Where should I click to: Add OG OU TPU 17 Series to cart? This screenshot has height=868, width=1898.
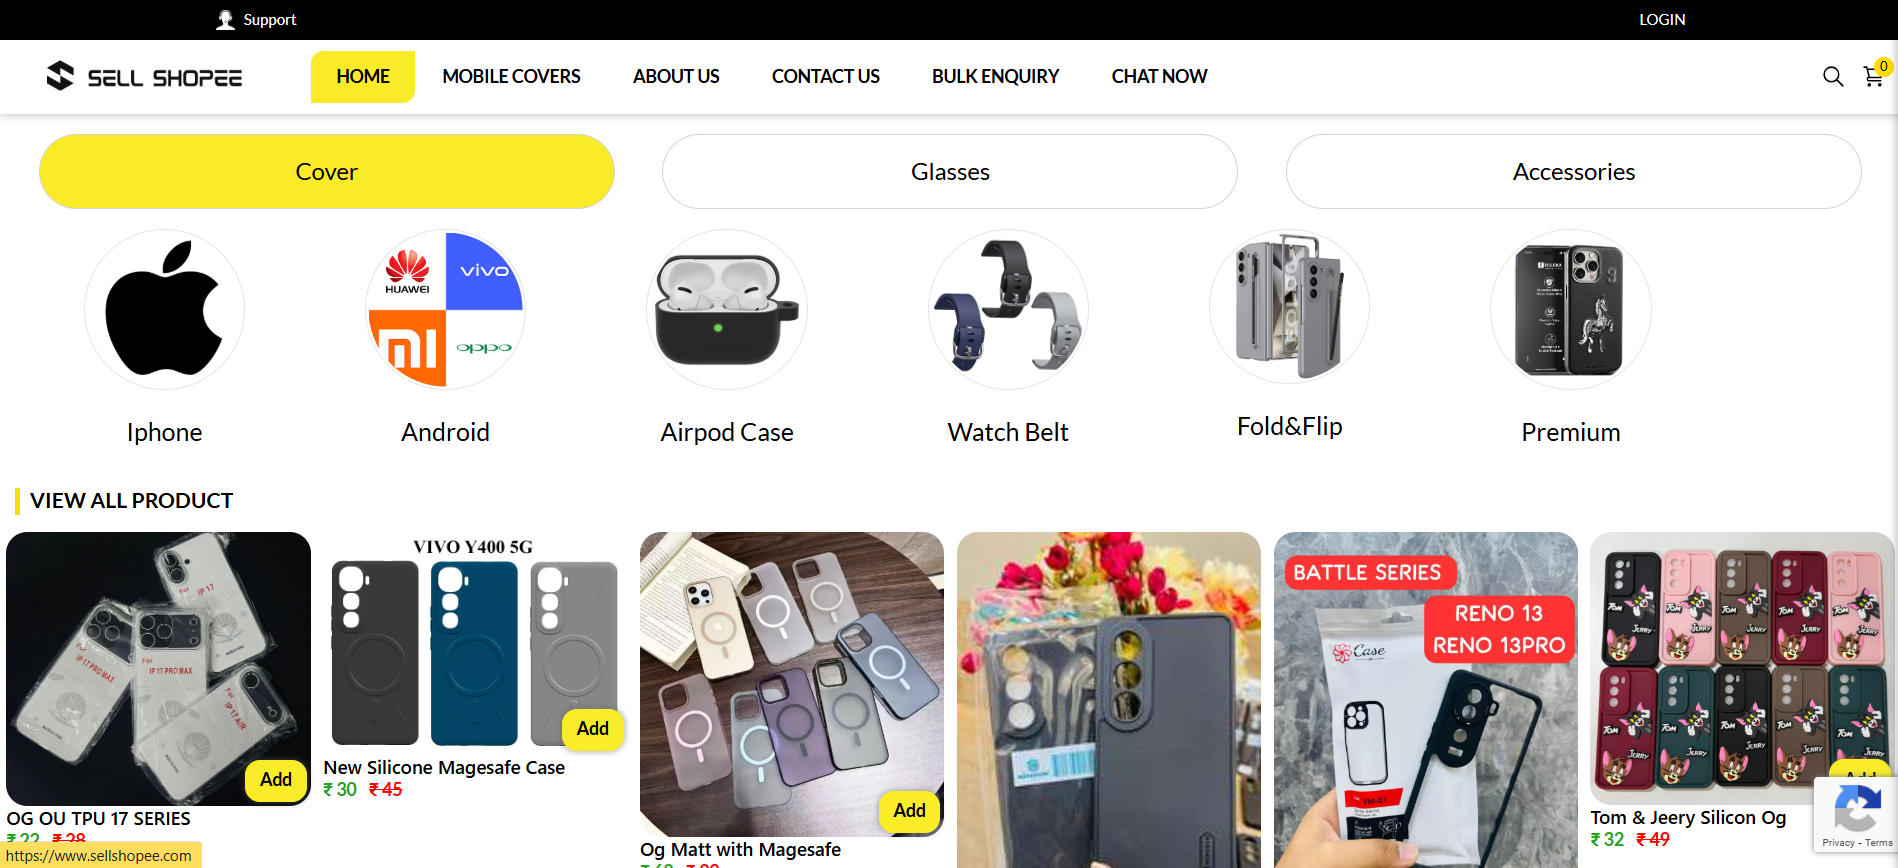pyautogui.click(x=276, y=779)
